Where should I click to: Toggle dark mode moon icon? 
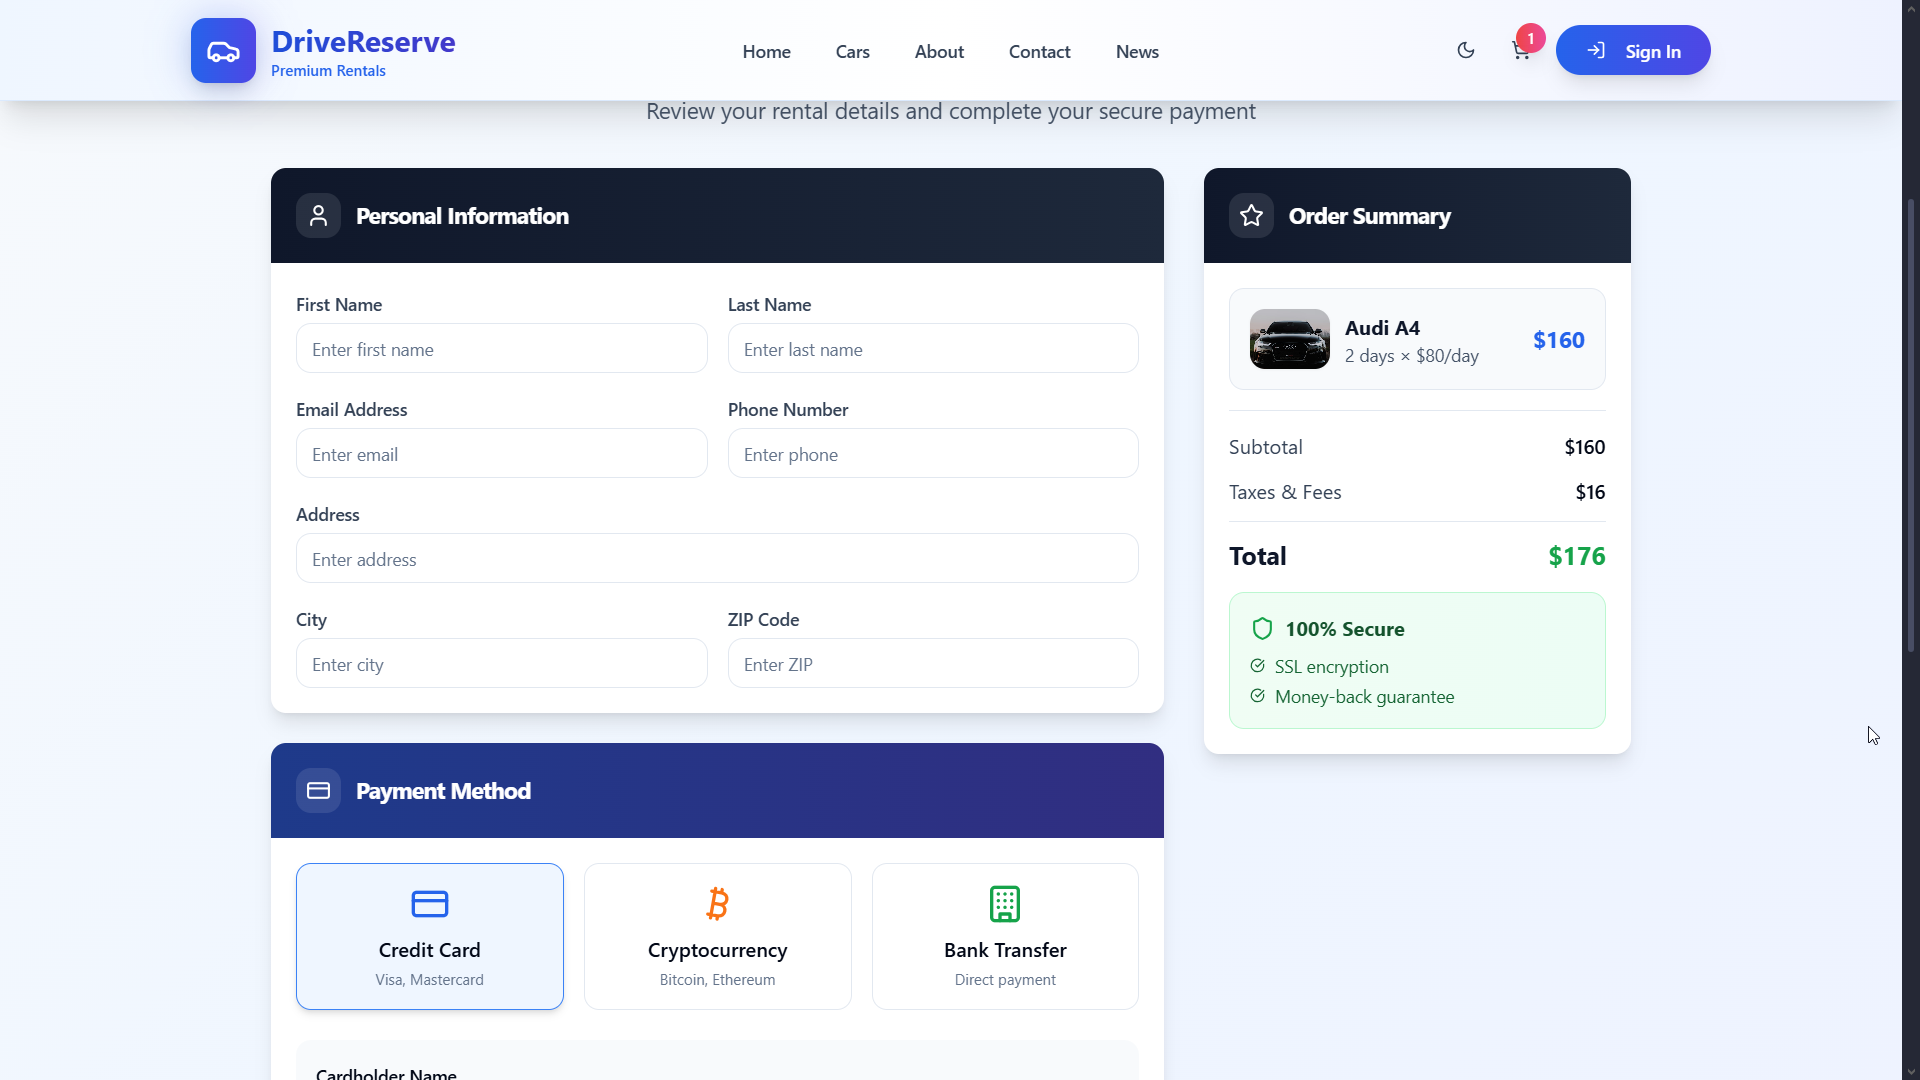click(1466, 50)
